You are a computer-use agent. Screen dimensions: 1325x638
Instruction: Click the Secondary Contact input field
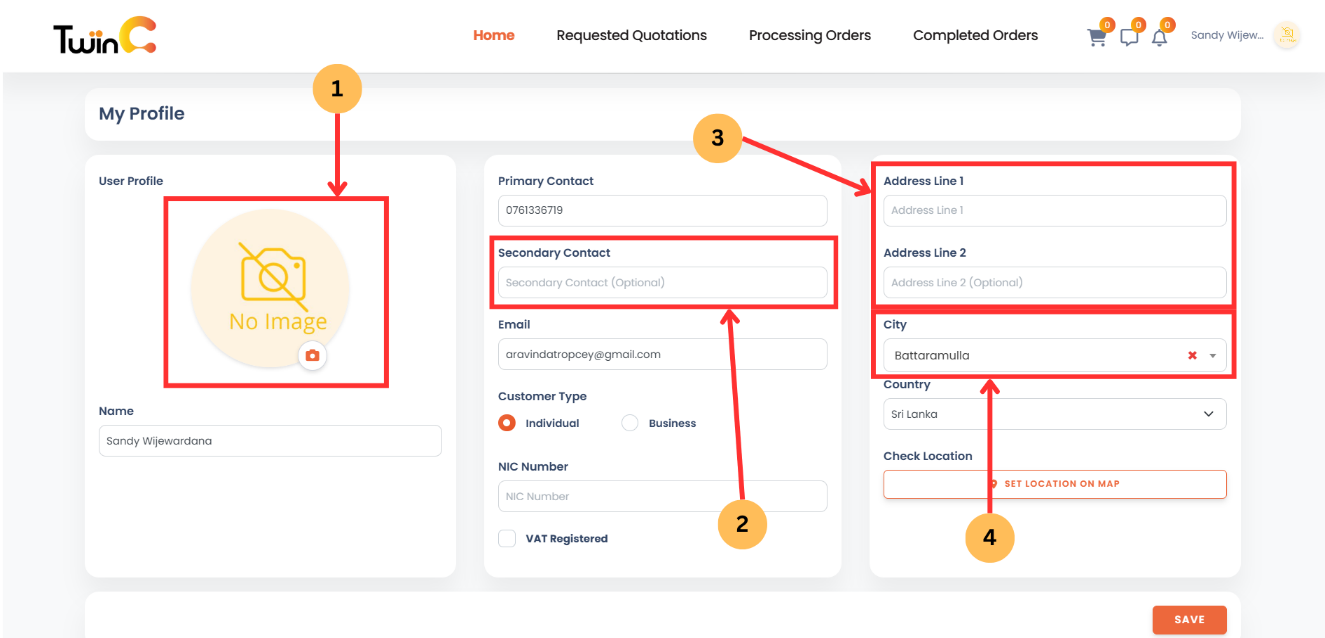(662, 282)
